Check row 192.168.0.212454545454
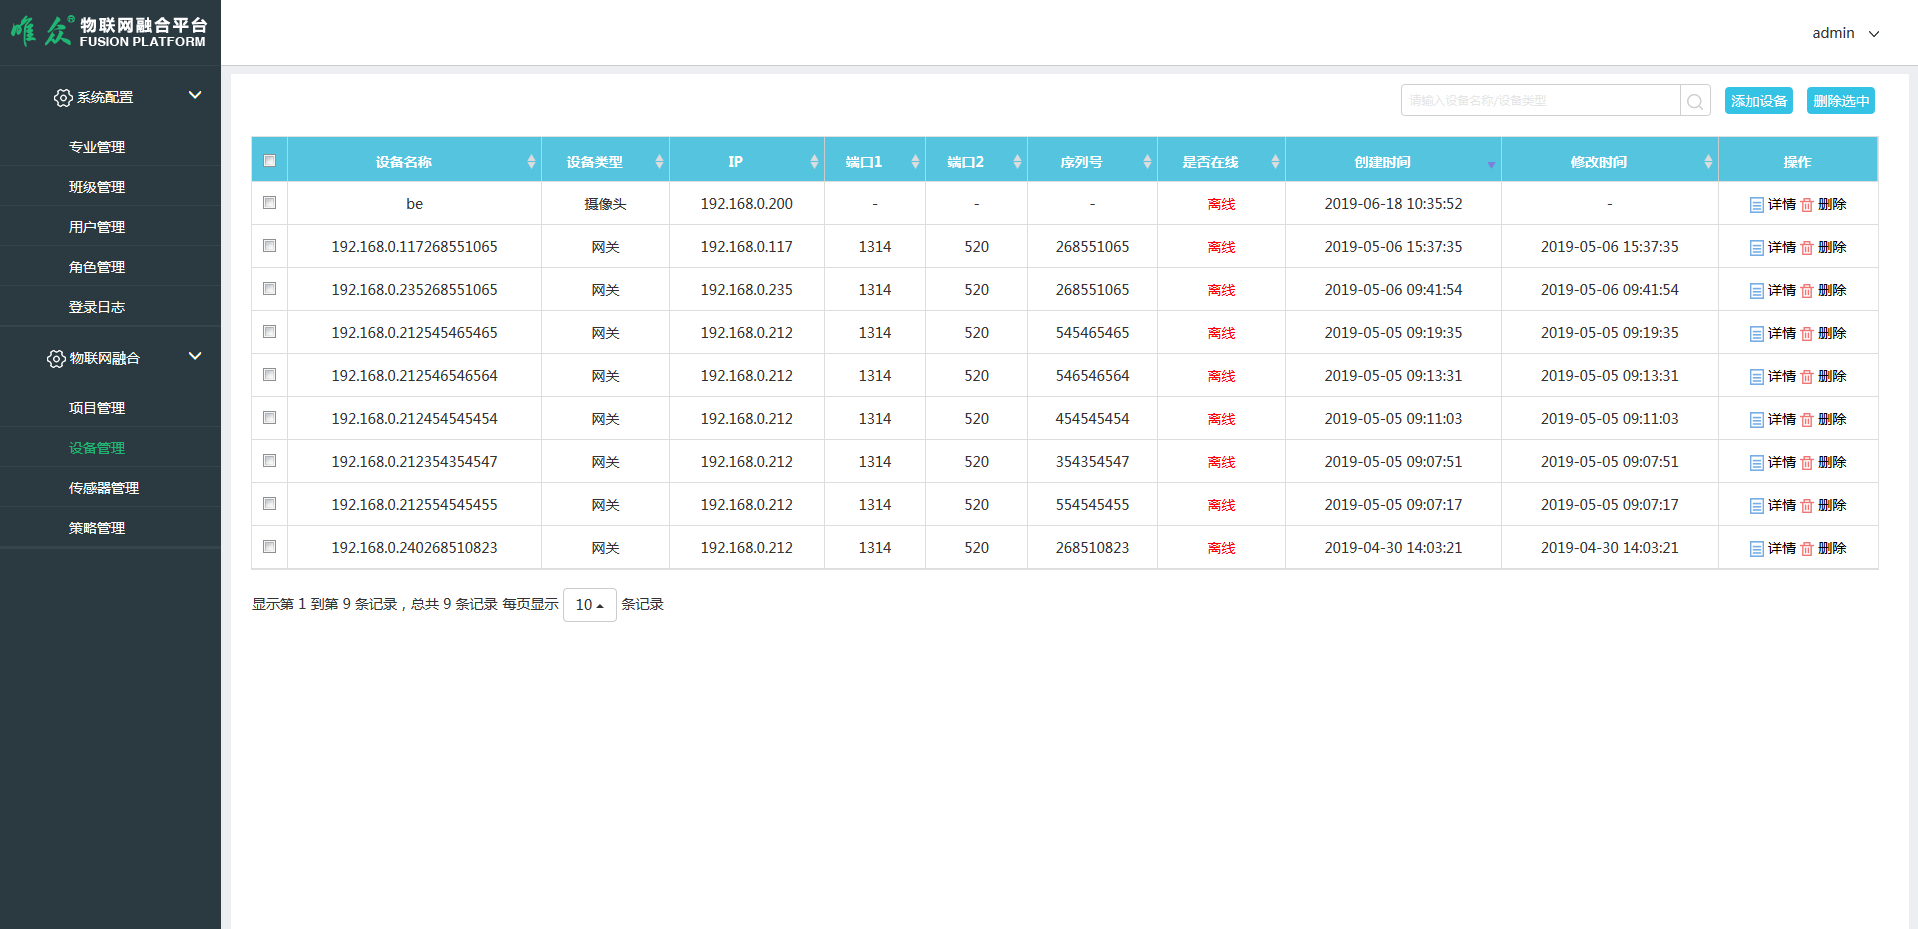The width and height of the screenshot is (1918, 929). point(269,417)
